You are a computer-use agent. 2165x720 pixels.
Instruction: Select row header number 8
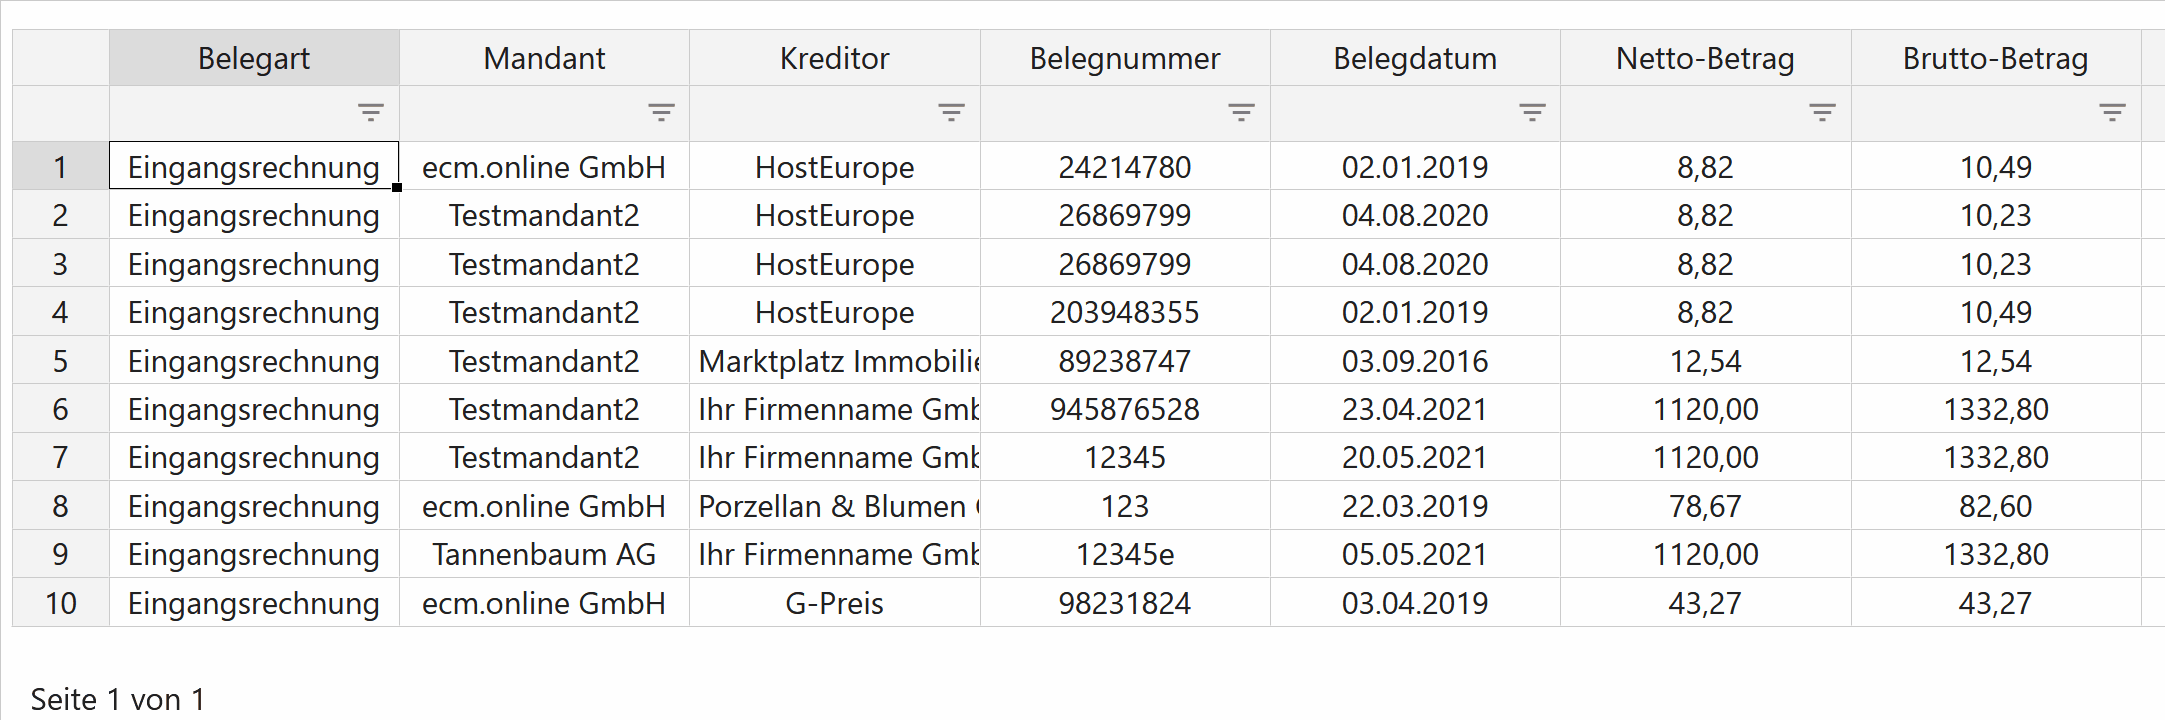(x=61, y=506)
